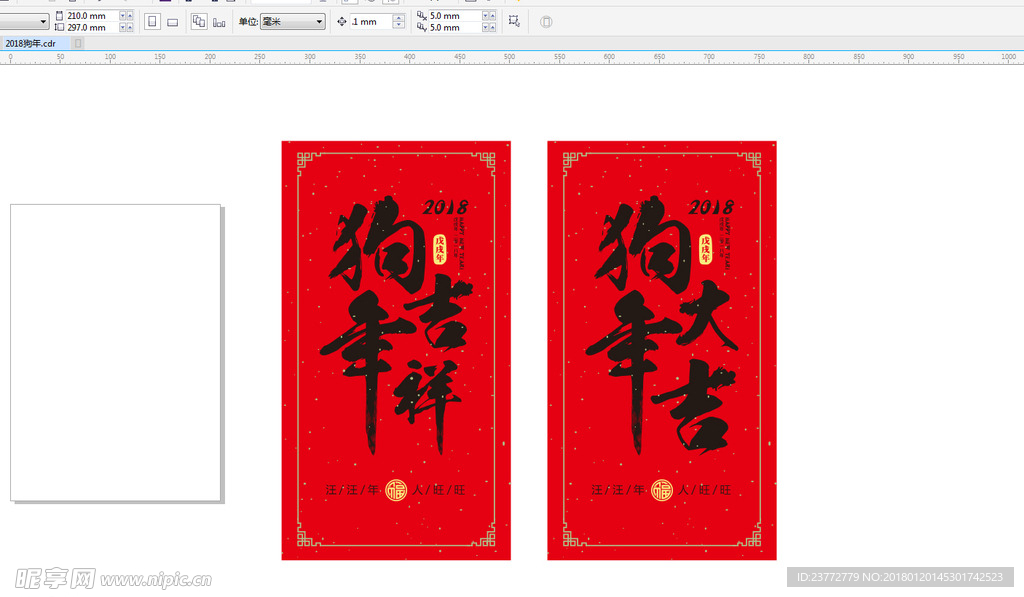Image resolution: width=1024 pixels, height=597 pixels.
Task: Open the dropdown arrow on duplicate distance field
Action: [x=487, y=17]
